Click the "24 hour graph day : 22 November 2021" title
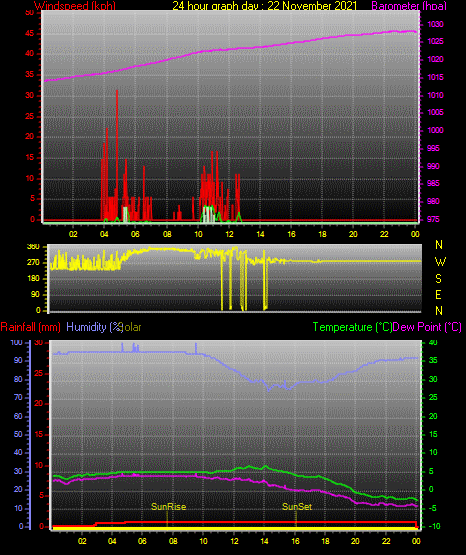The height and width of the screenshot is (555, 466). tap(265, 6)
